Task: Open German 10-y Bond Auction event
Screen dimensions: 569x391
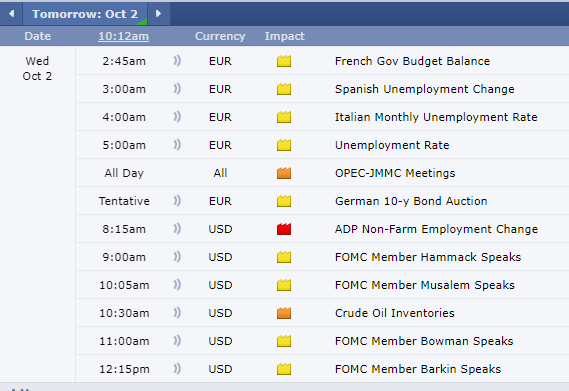Action: click(x=411, y=201)
